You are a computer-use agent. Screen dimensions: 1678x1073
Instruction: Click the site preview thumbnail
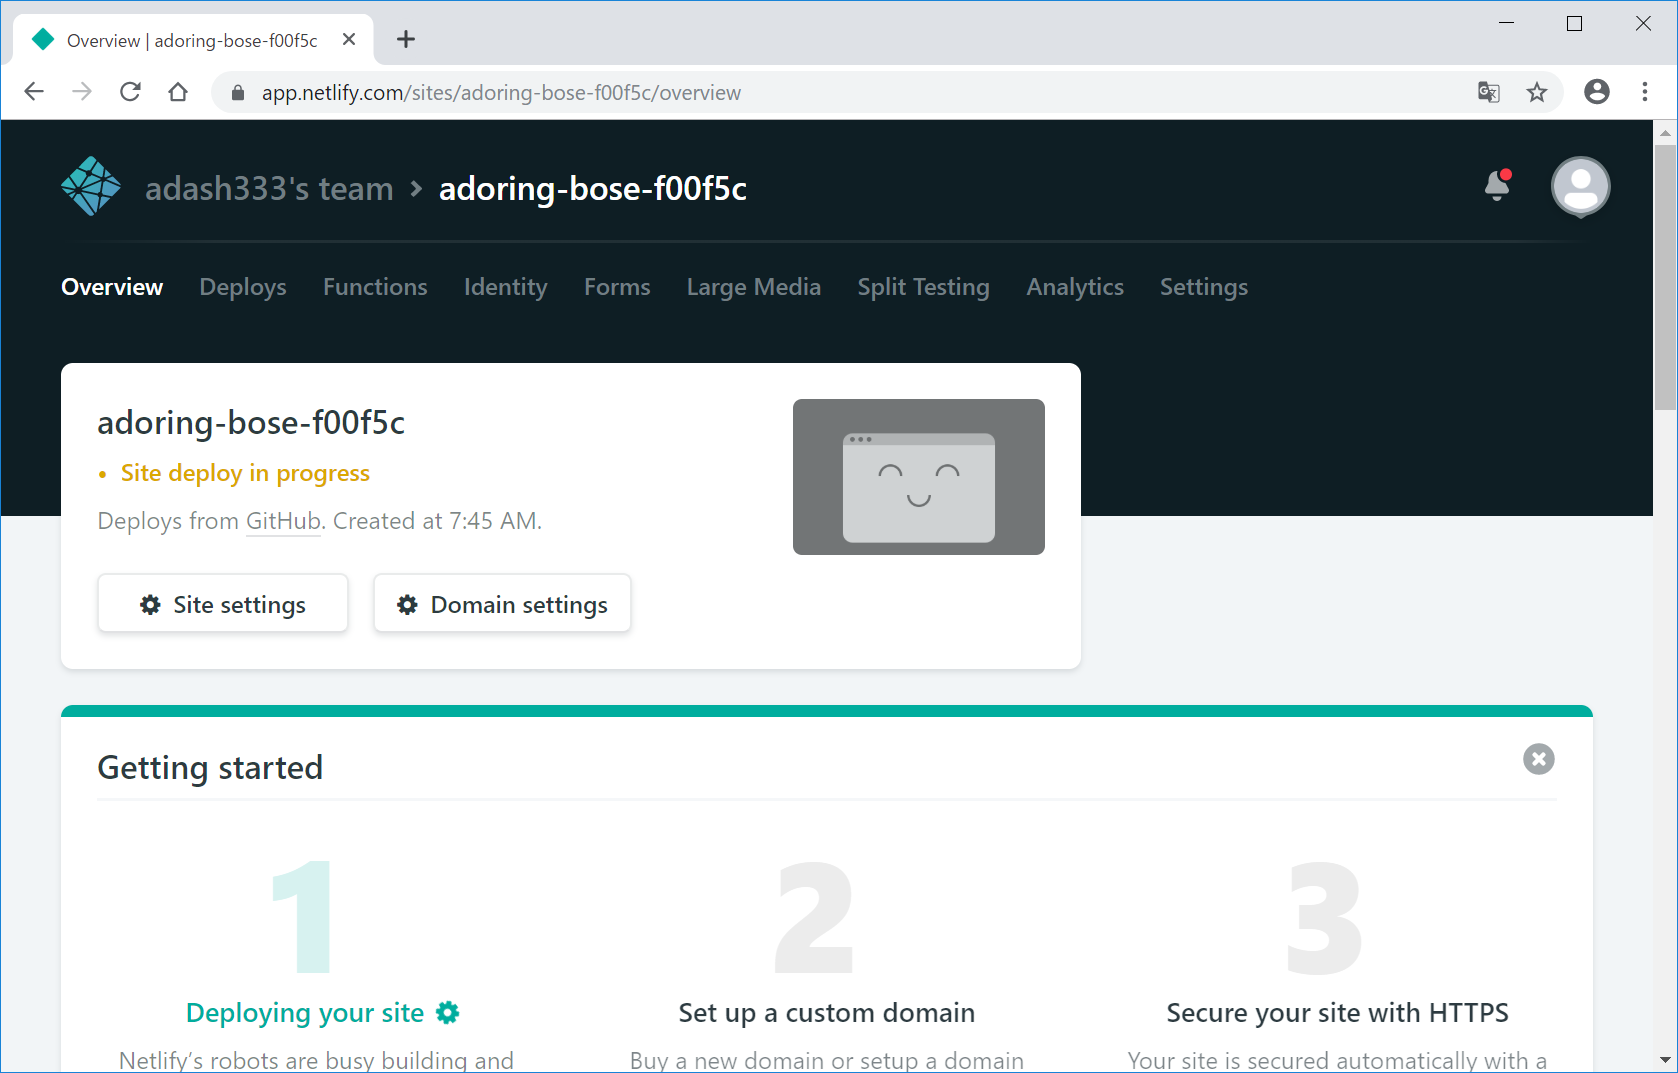pyautogui.click(x=918, y=477)
